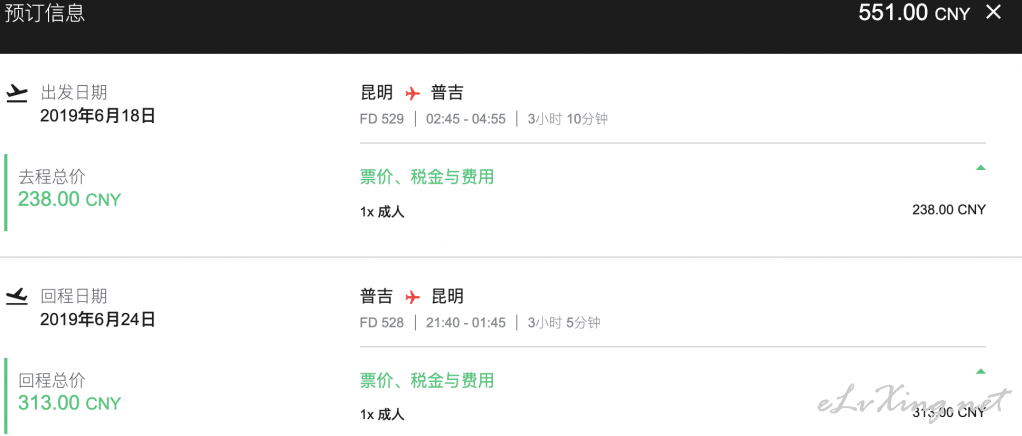Collapse the return fare details arrow
The width and height of the screenshot is (1022, 436).
tap(980, 371)
